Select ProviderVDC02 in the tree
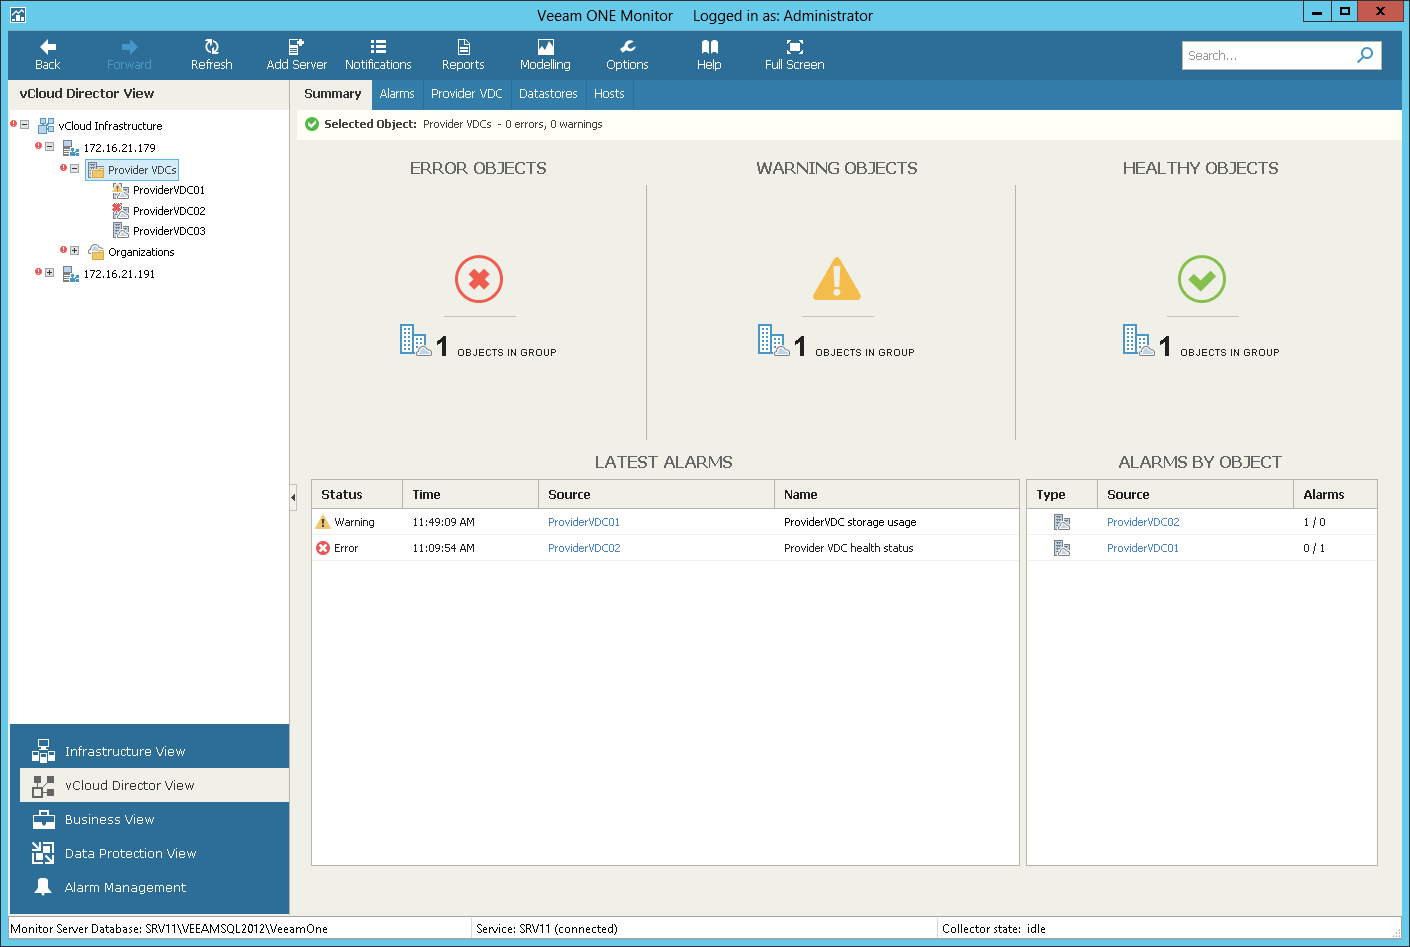The height and width of the screenshot is (947, 1410). [169, 211]
